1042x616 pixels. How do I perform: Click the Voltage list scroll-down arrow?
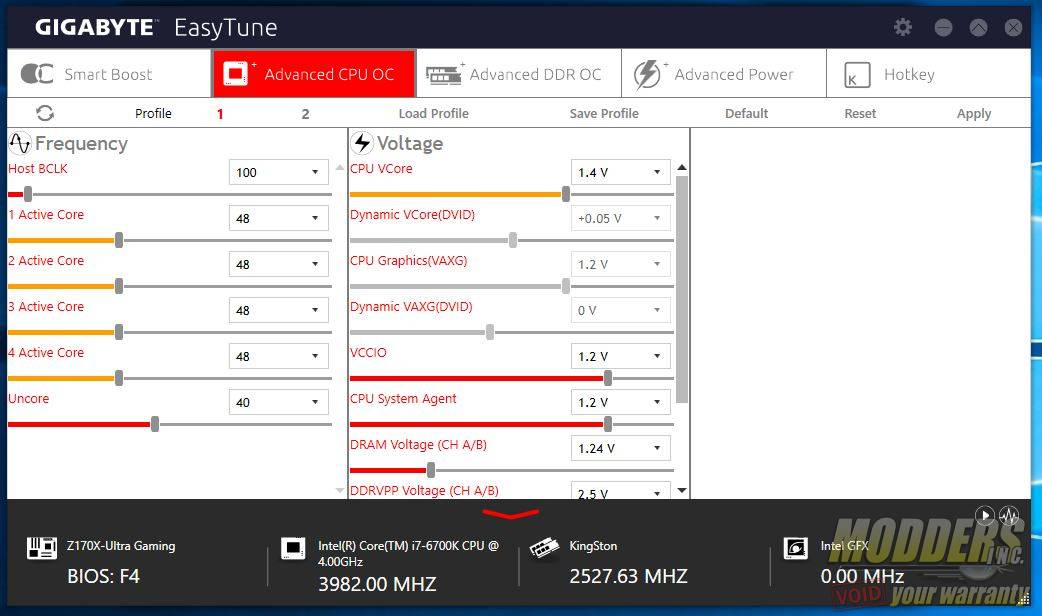point(682,490)
